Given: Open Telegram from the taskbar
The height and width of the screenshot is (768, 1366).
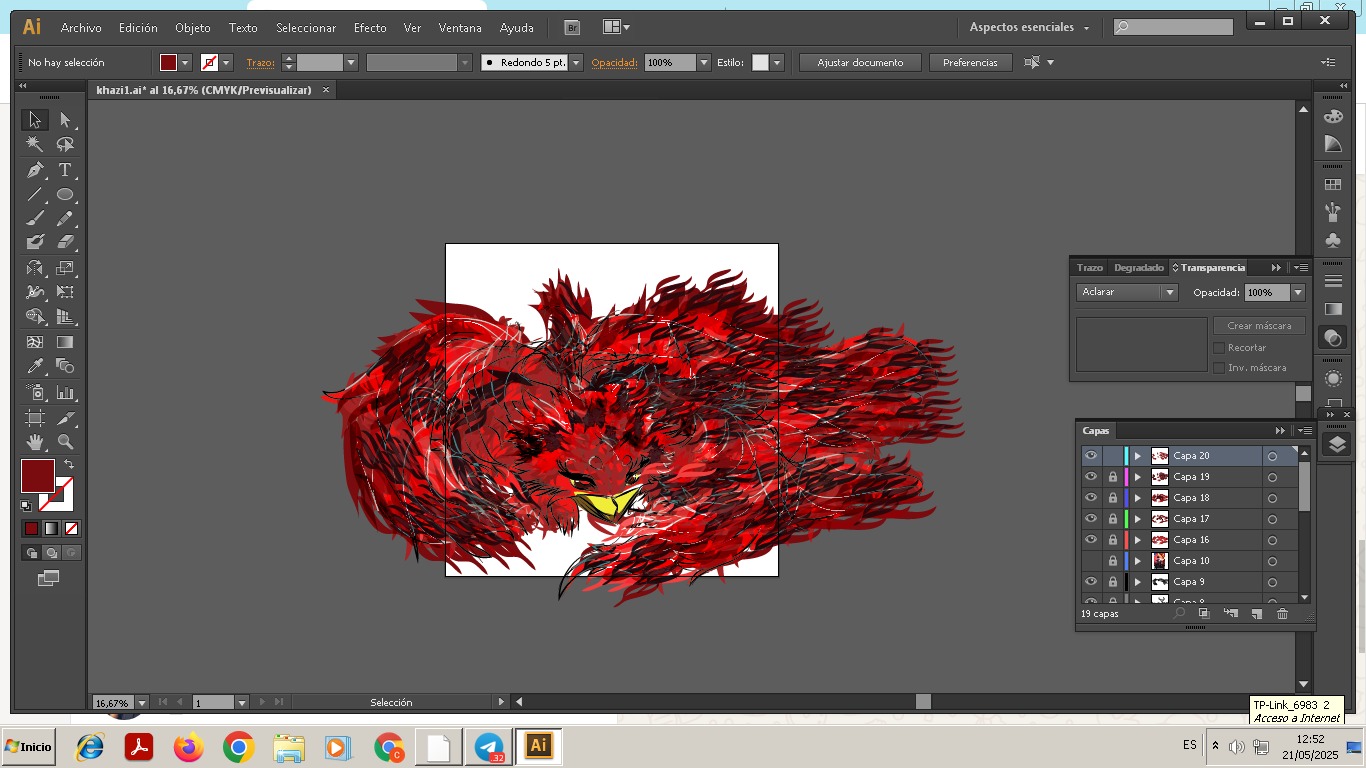Looking at the screenshot, I should tap(489, 747).
